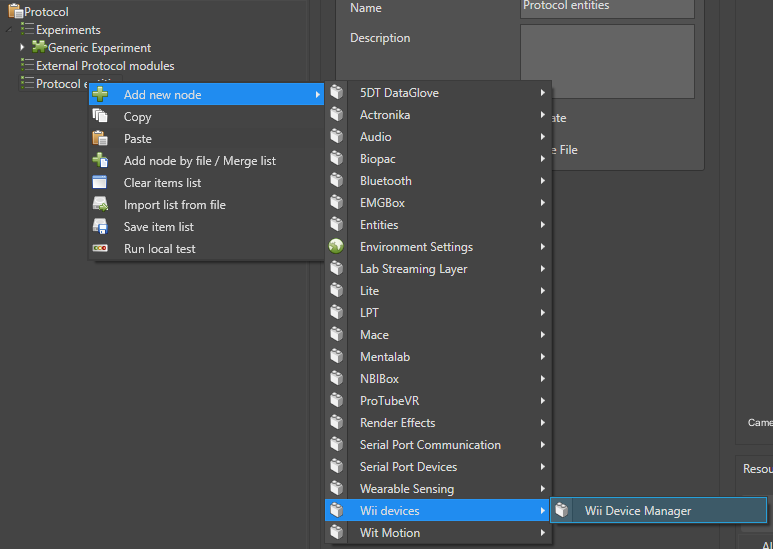Screen dimensions: 773x549
Task: Click the Protocol root clipboard icon
Action: [x=16, y=11]
